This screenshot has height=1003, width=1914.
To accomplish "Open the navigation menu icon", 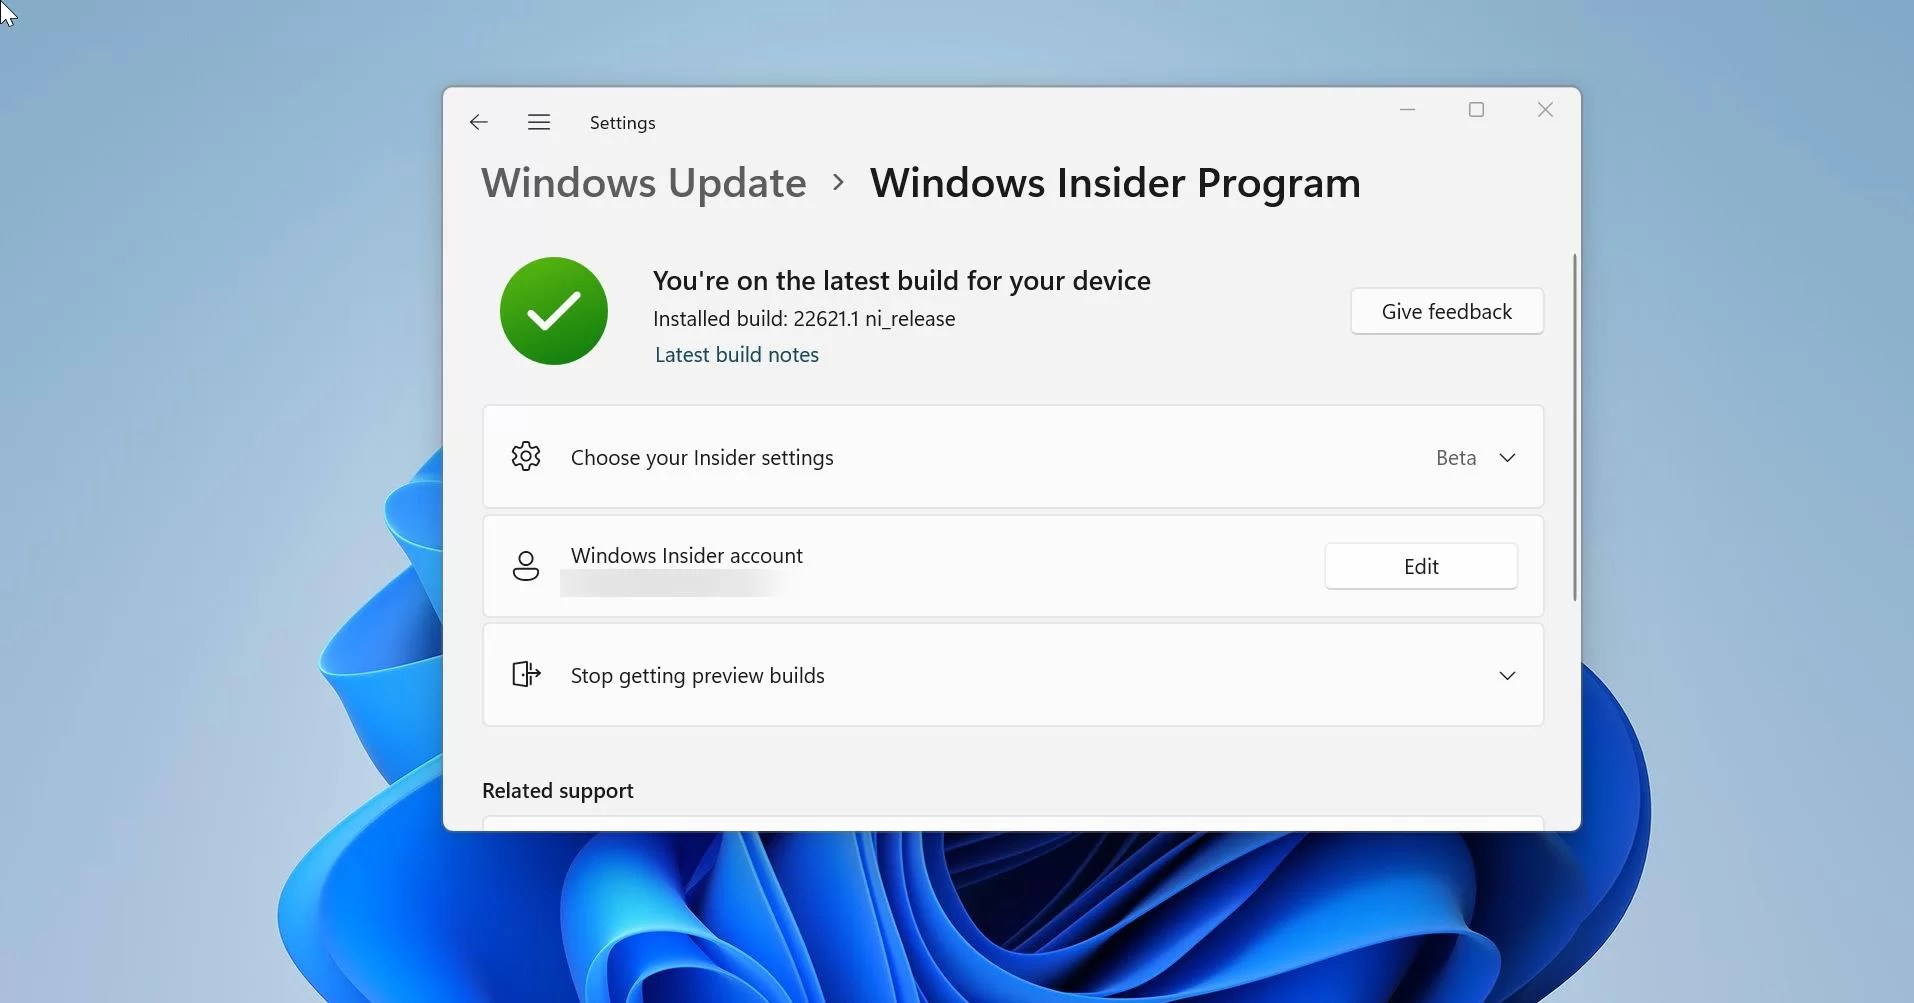I will tap(538, 122).
